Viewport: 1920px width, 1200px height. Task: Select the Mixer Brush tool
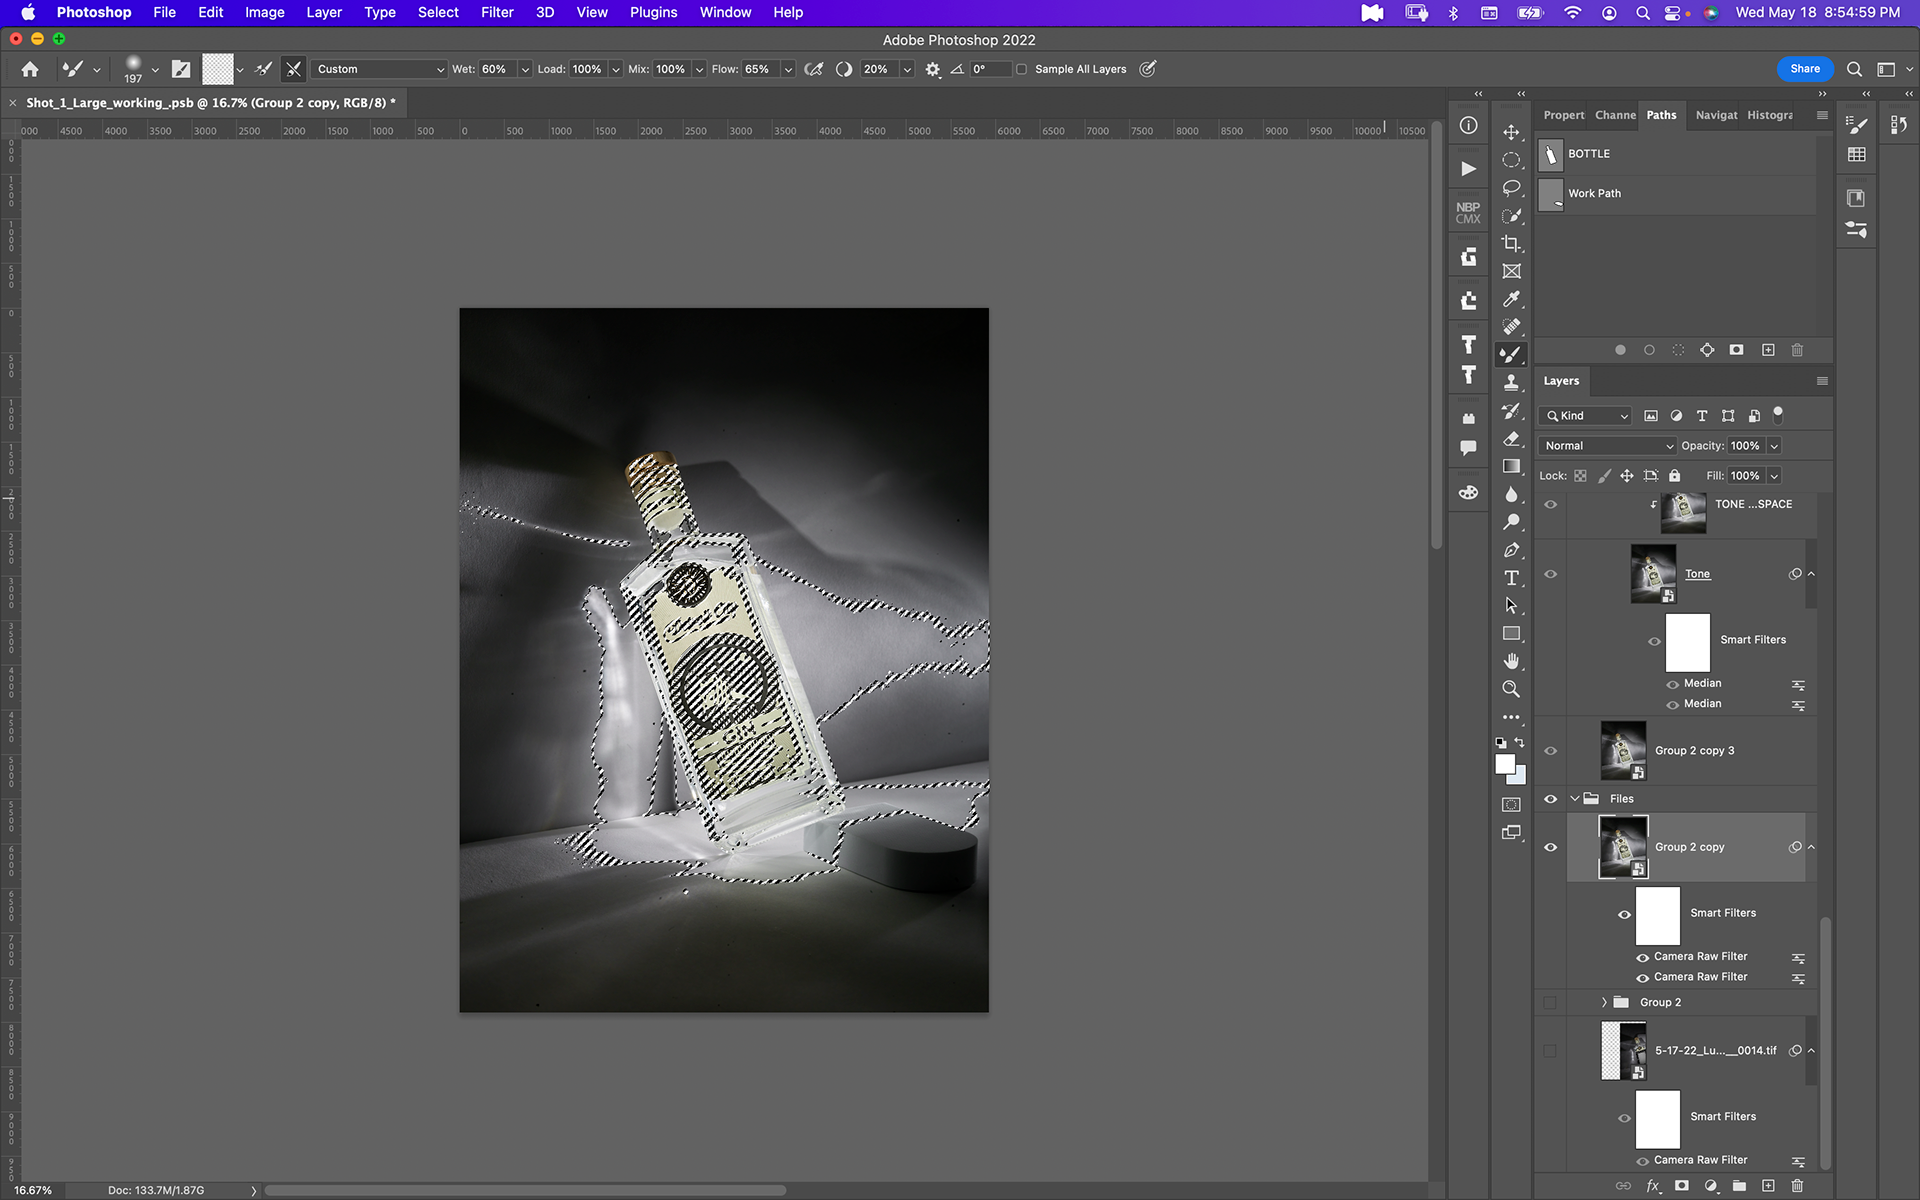click(1511, 354)
